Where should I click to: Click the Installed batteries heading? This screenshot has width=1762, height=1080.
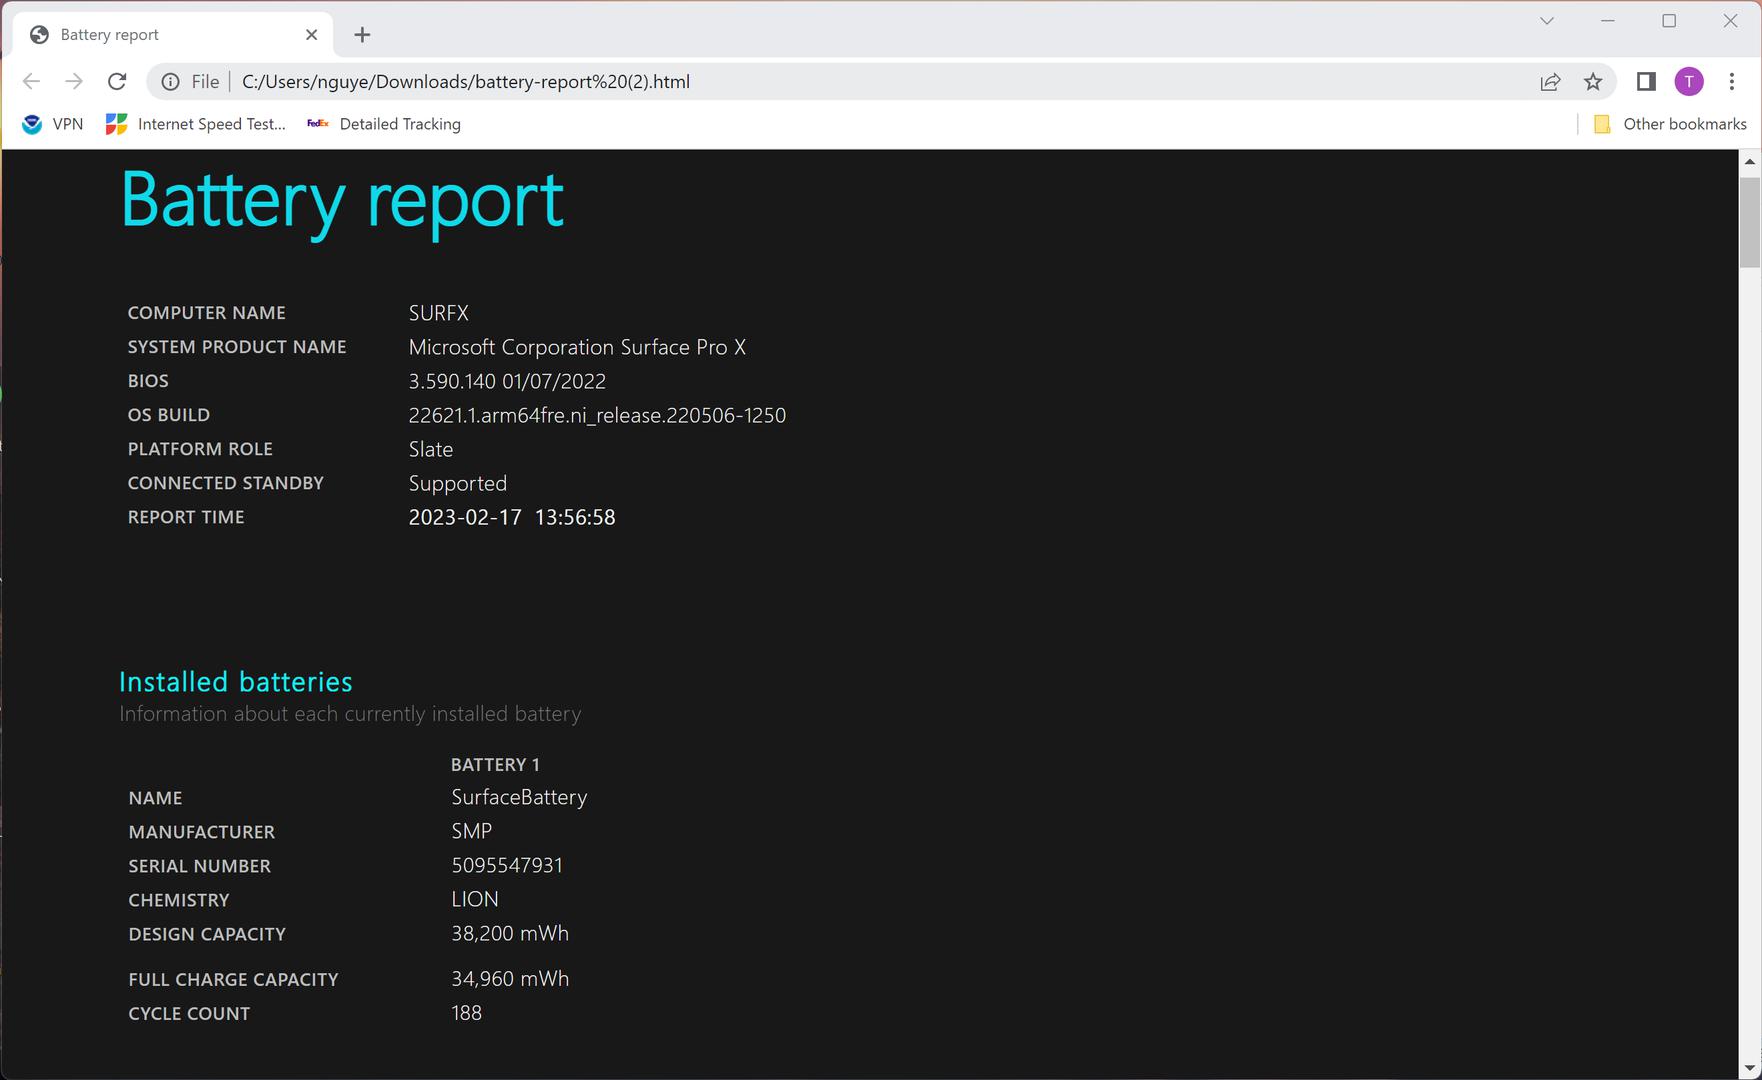click(236, 682)
